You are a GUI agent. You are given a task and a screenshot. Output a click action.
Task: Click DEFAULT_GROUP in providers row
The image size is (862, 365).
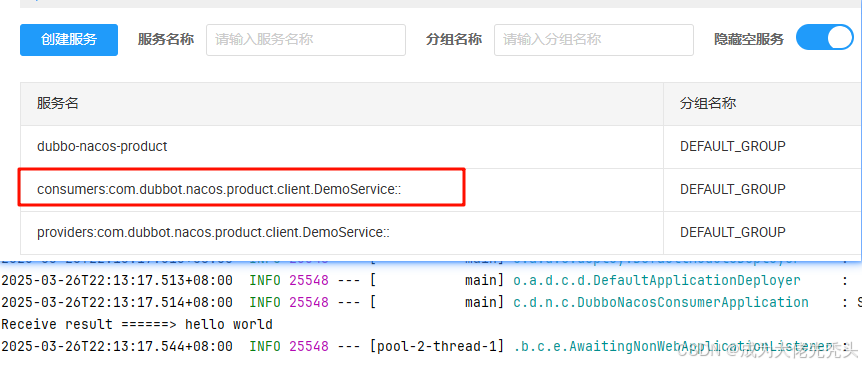[x=733, y=233]
